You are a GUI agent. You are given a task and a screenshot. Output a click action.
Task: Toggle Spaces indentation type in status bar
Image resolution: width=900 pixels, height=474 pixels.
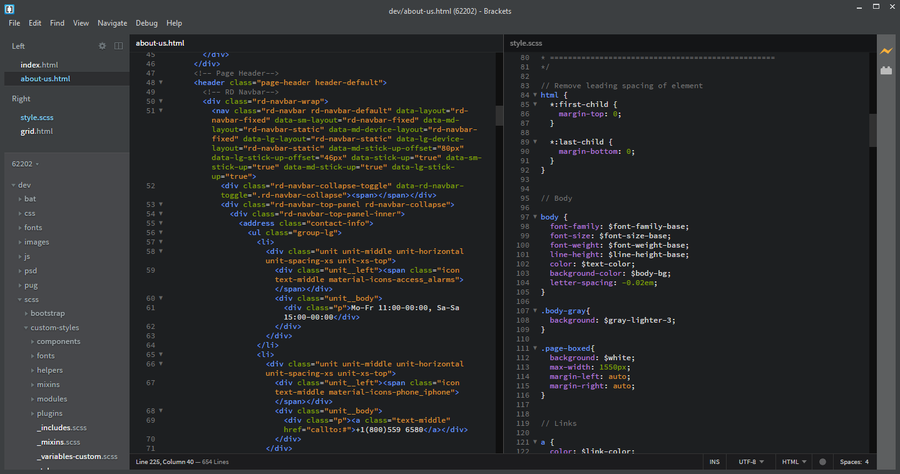[853, 462]
